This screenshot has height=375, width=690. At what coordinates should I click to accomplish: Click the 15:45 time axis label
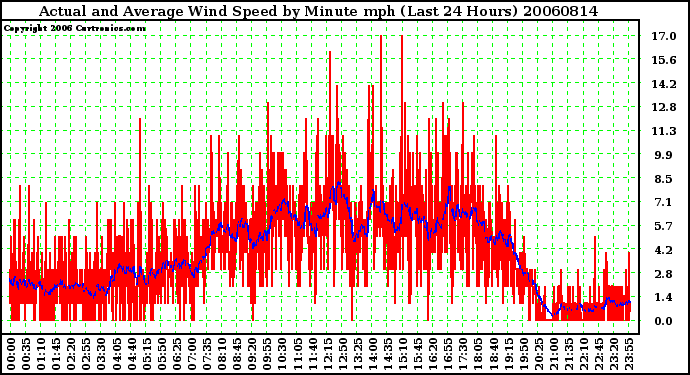pyautogui.click(x=418, y=354)
